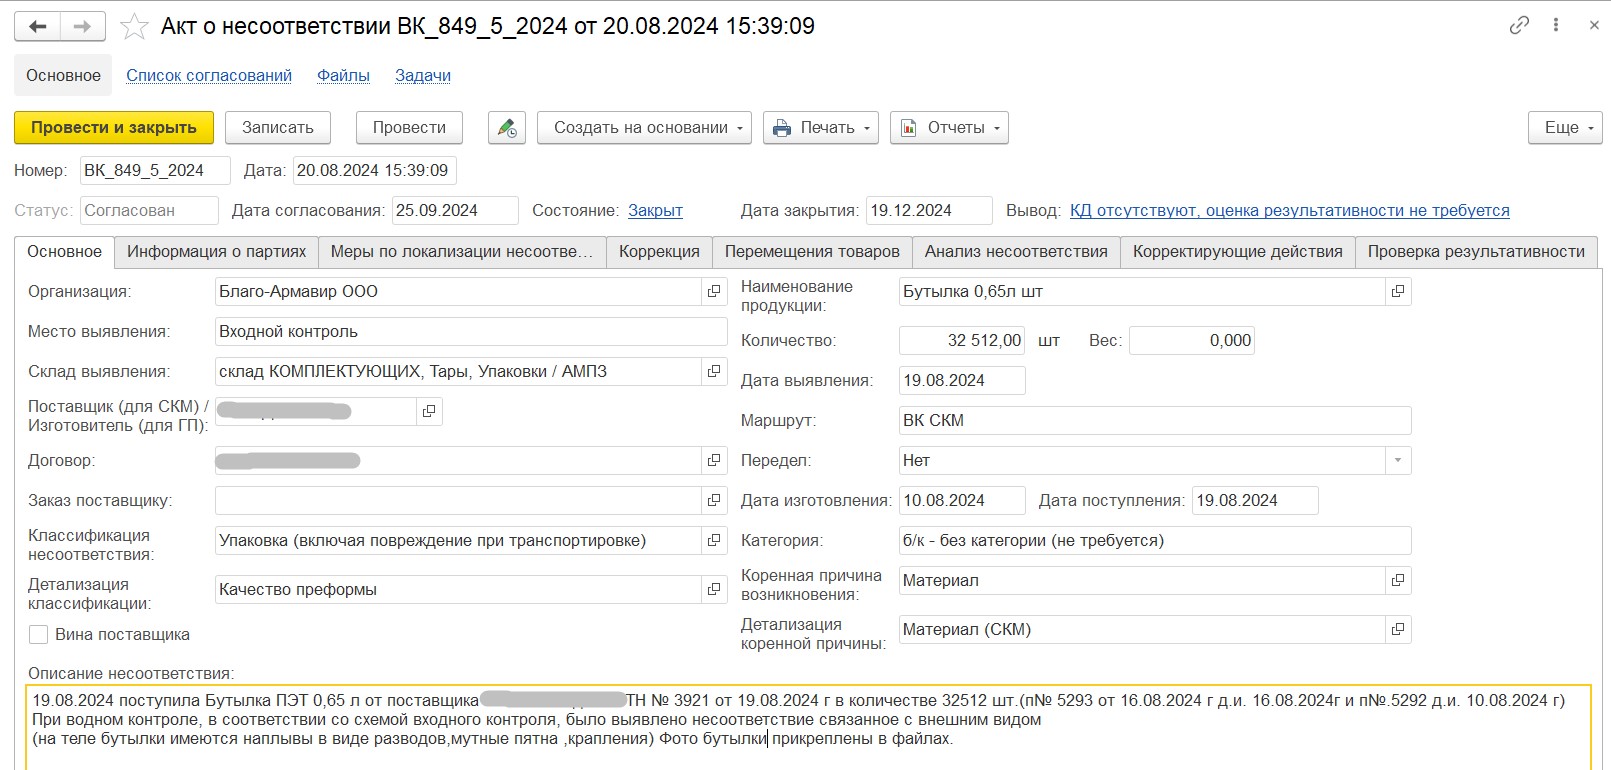The height and width of the screenshot is (770, 1611).
Task: Mark document as favorite with star
Action: pos(134,26)
